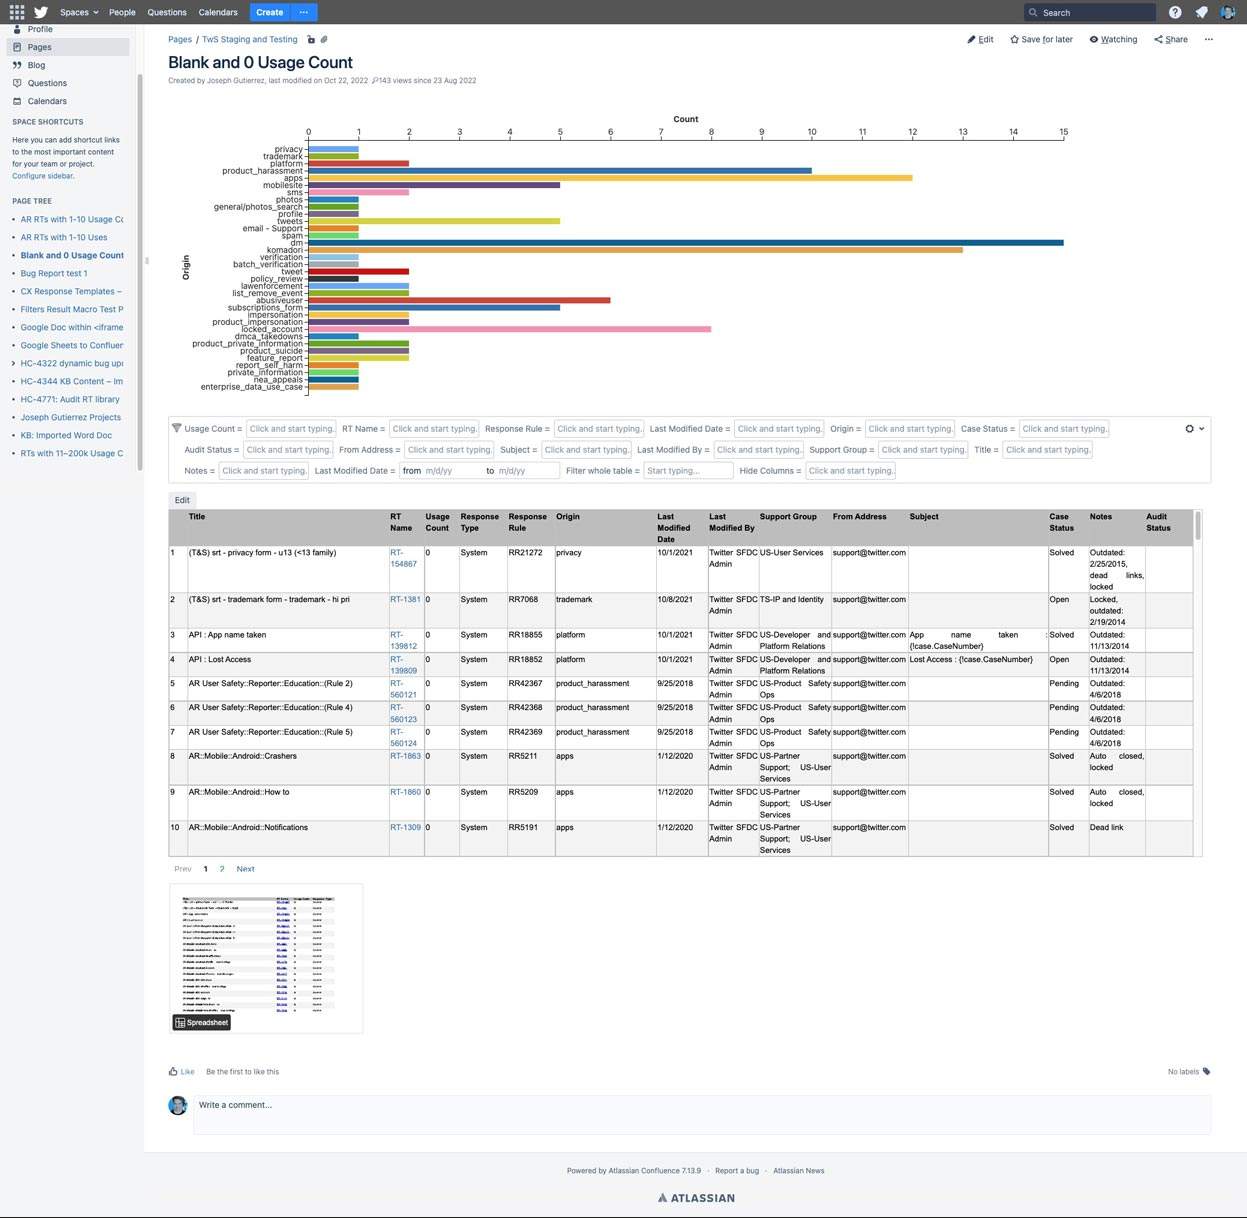This screenshot has width=1247, height=1218.
Task: Toggle the Watching eye button
Action: point(1113,40)
